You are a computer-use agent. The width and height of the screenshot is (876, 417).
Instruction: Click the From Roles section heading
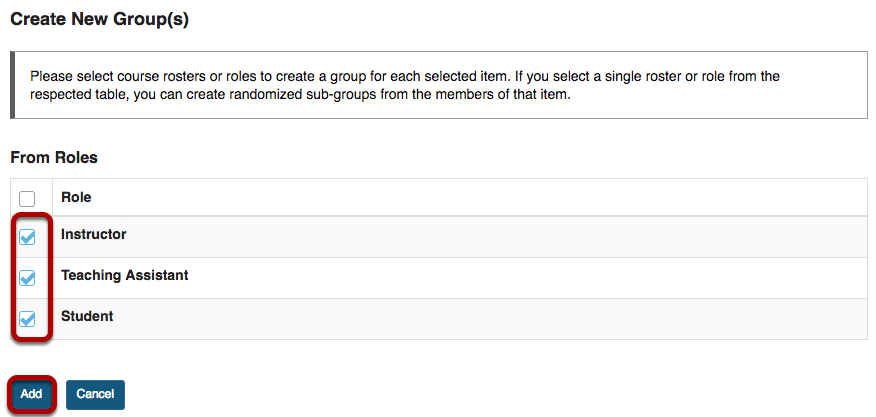point(54,157)
